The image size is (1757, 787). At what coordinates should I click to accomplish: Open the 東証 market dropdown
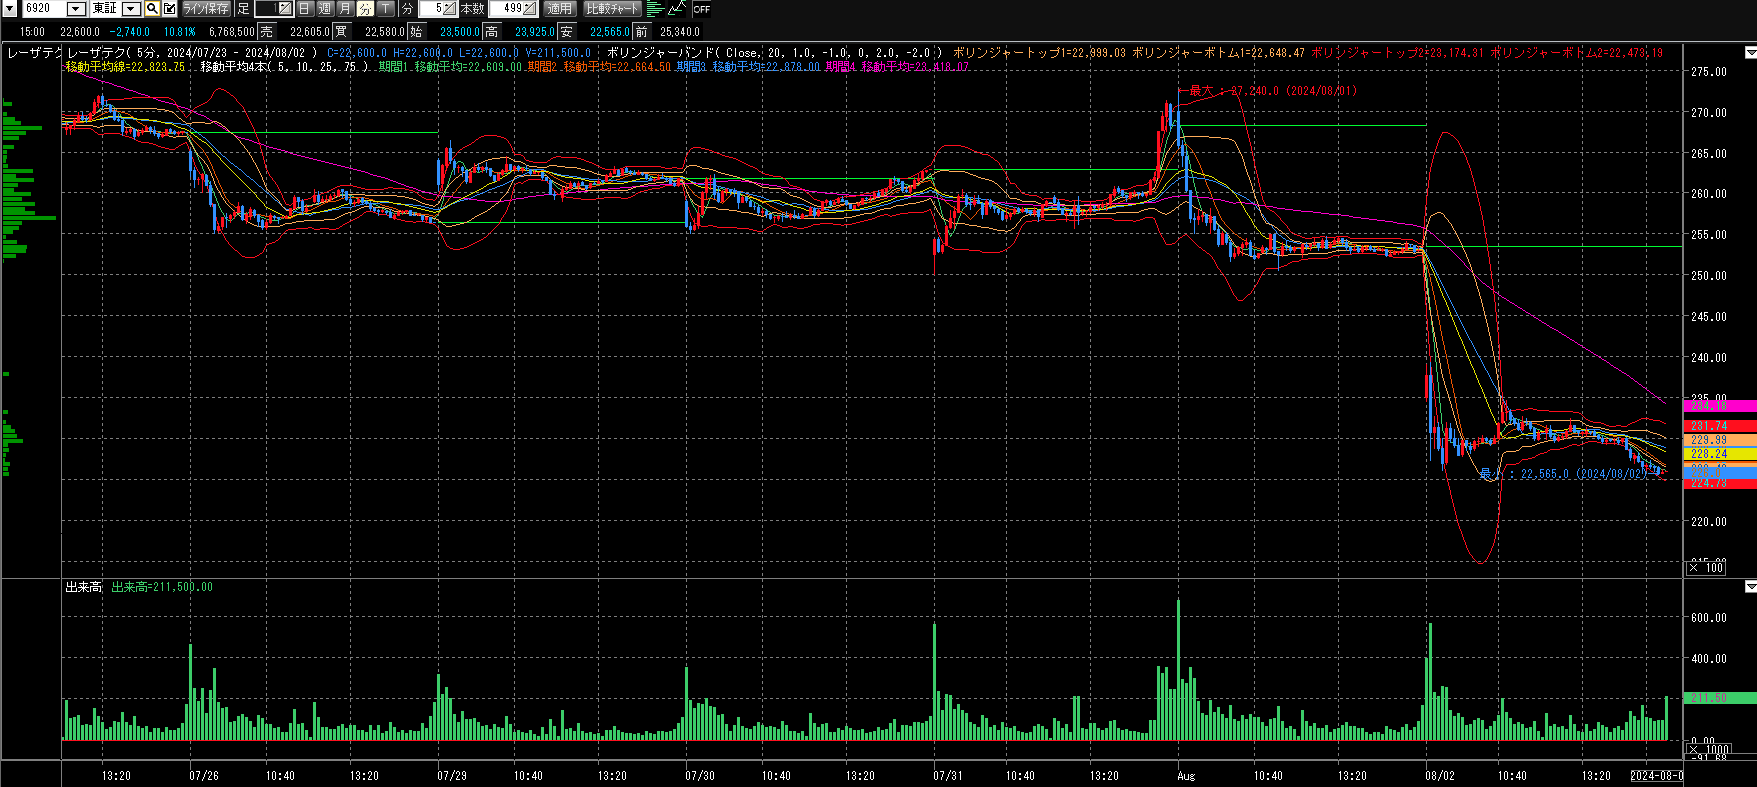tap(131, 9)
